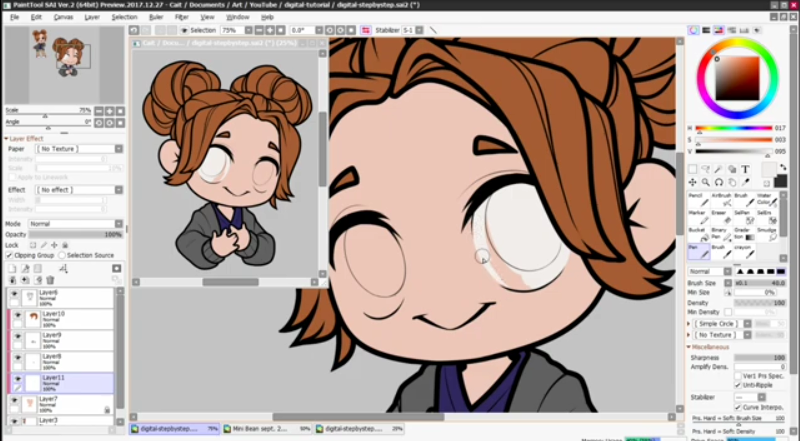Select the Smudge tool
The height and width of the screenshot is (441, 800).
pyautogui.click(x=767, y=235)
